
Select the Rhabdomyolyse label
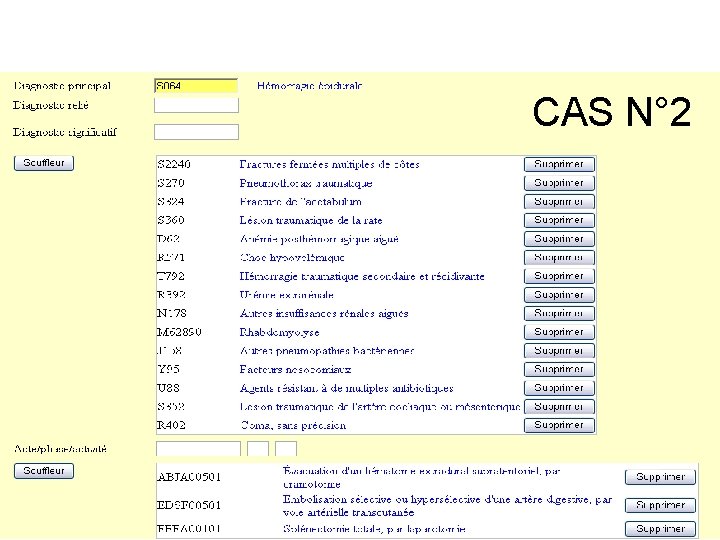(279, 332)
